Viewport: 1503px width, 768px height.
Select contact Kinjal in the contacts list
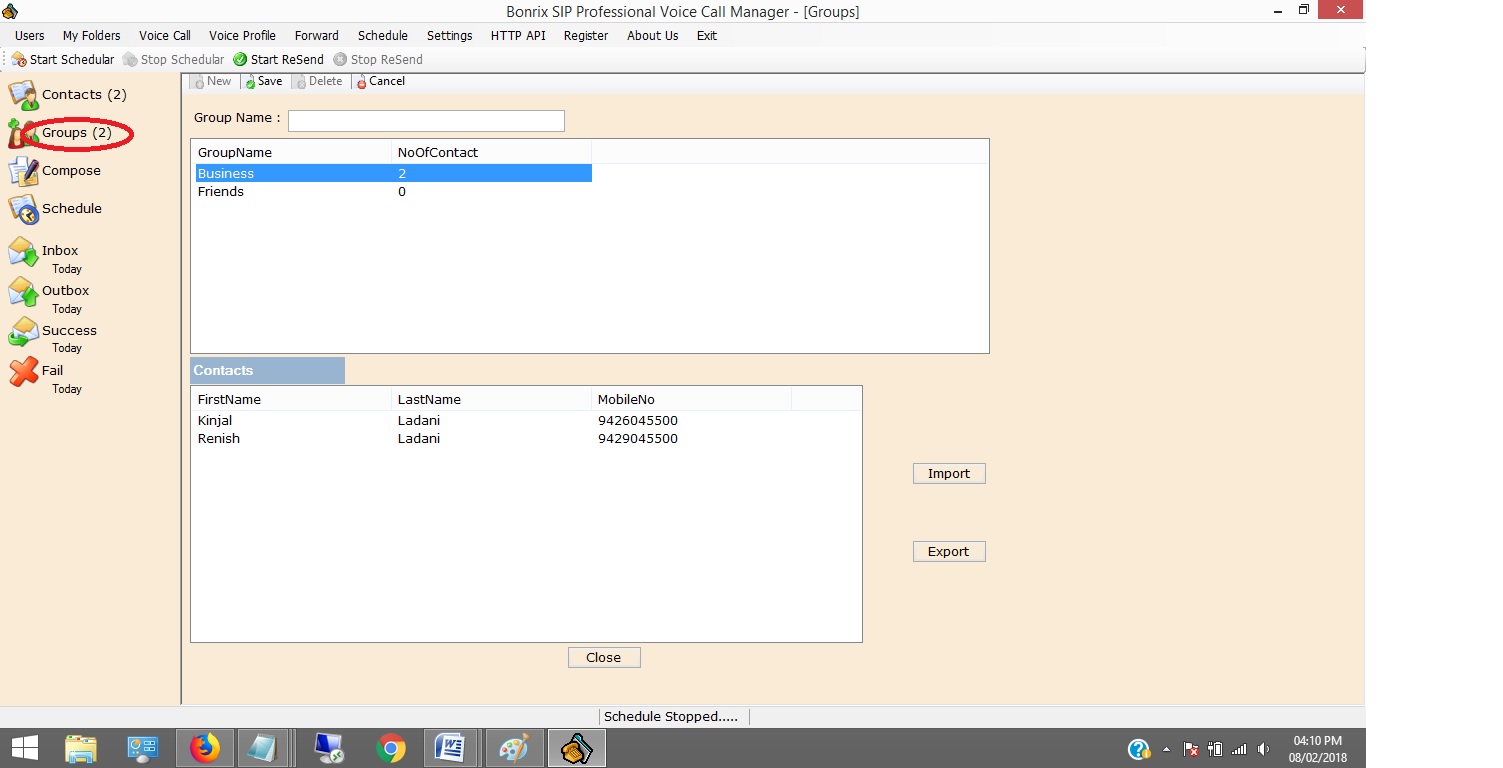215,421
